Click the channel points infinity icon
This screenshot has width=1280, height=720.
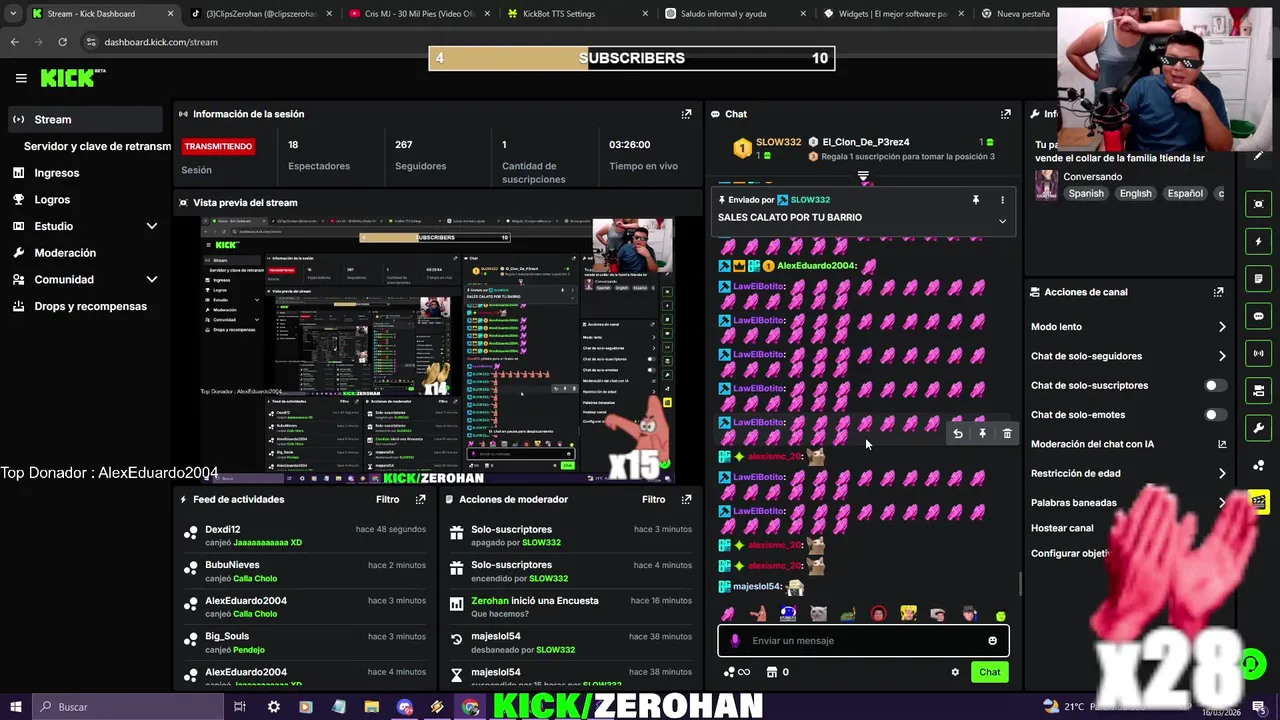736,672
